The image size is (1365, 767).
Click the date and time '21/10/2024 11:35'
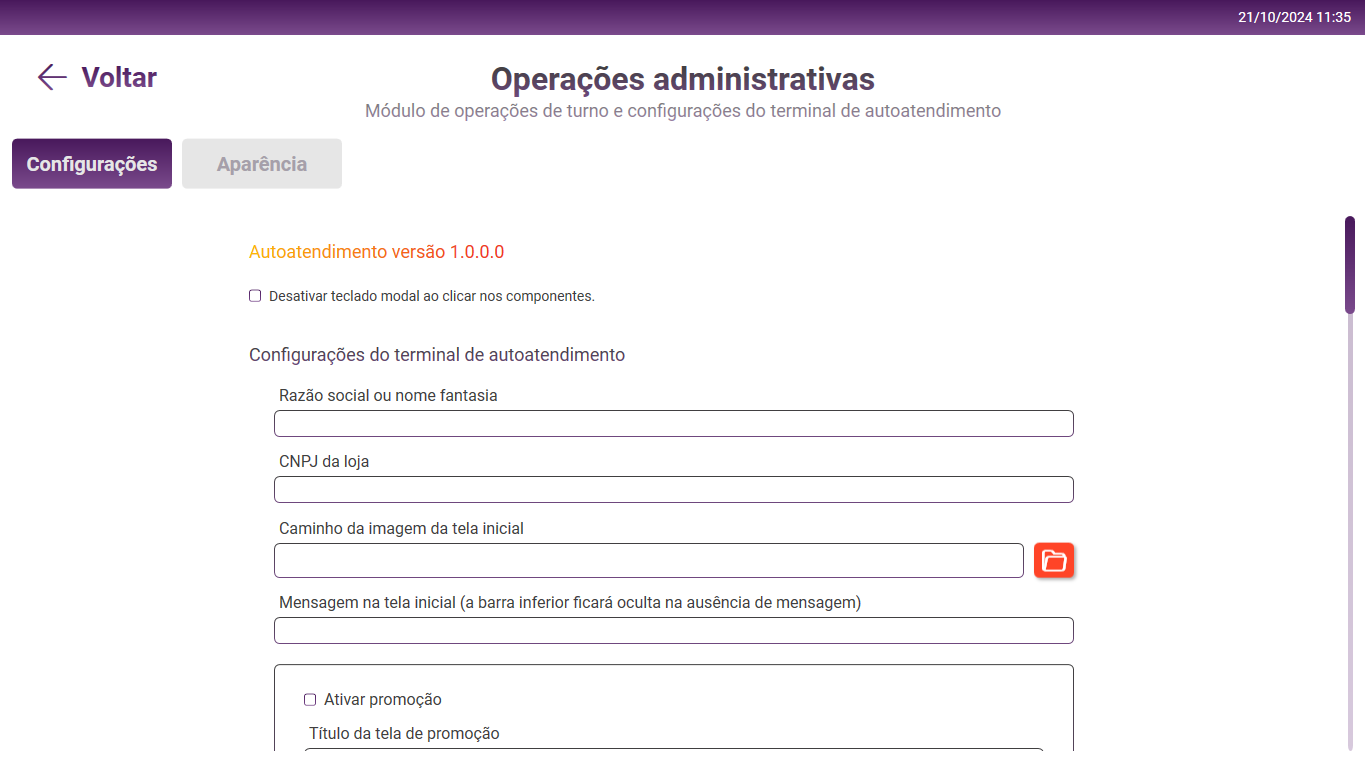click(1294, 17)
